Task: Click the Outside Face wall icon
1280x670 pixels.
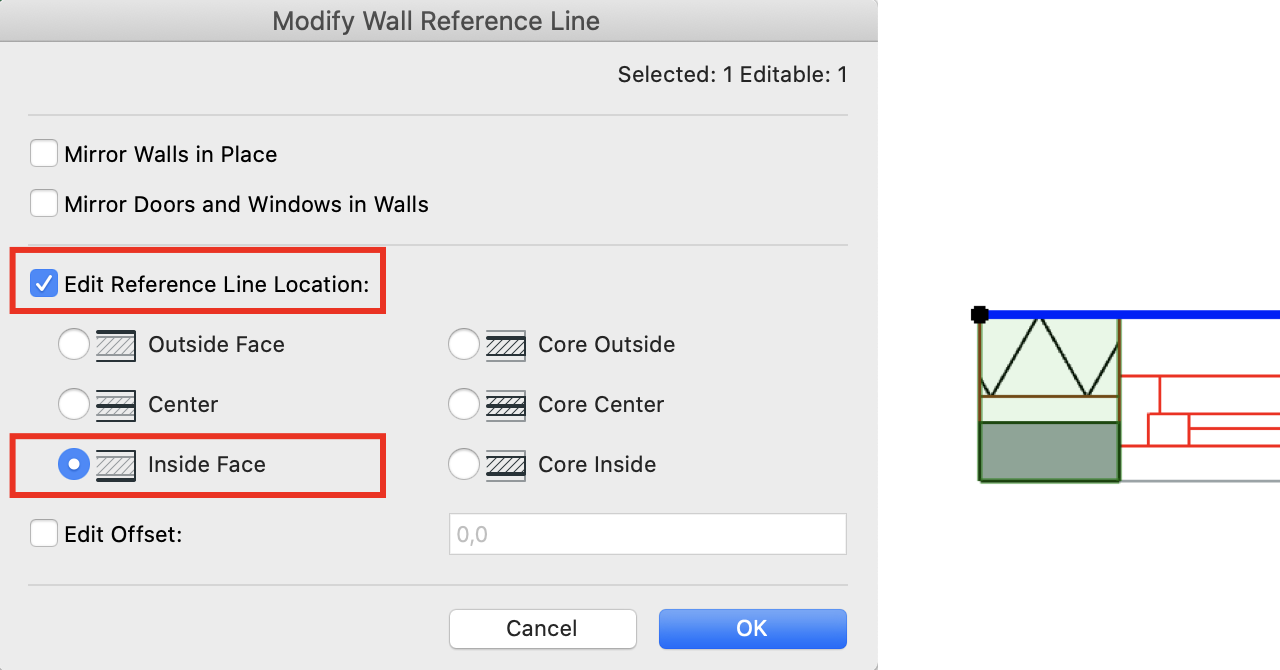Action: (116, 345)
